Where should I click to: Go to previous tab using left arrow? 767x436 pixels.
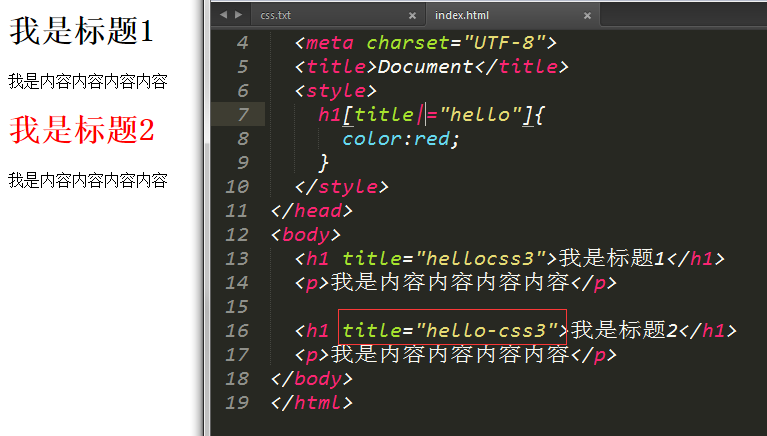[x=223, y=15]
